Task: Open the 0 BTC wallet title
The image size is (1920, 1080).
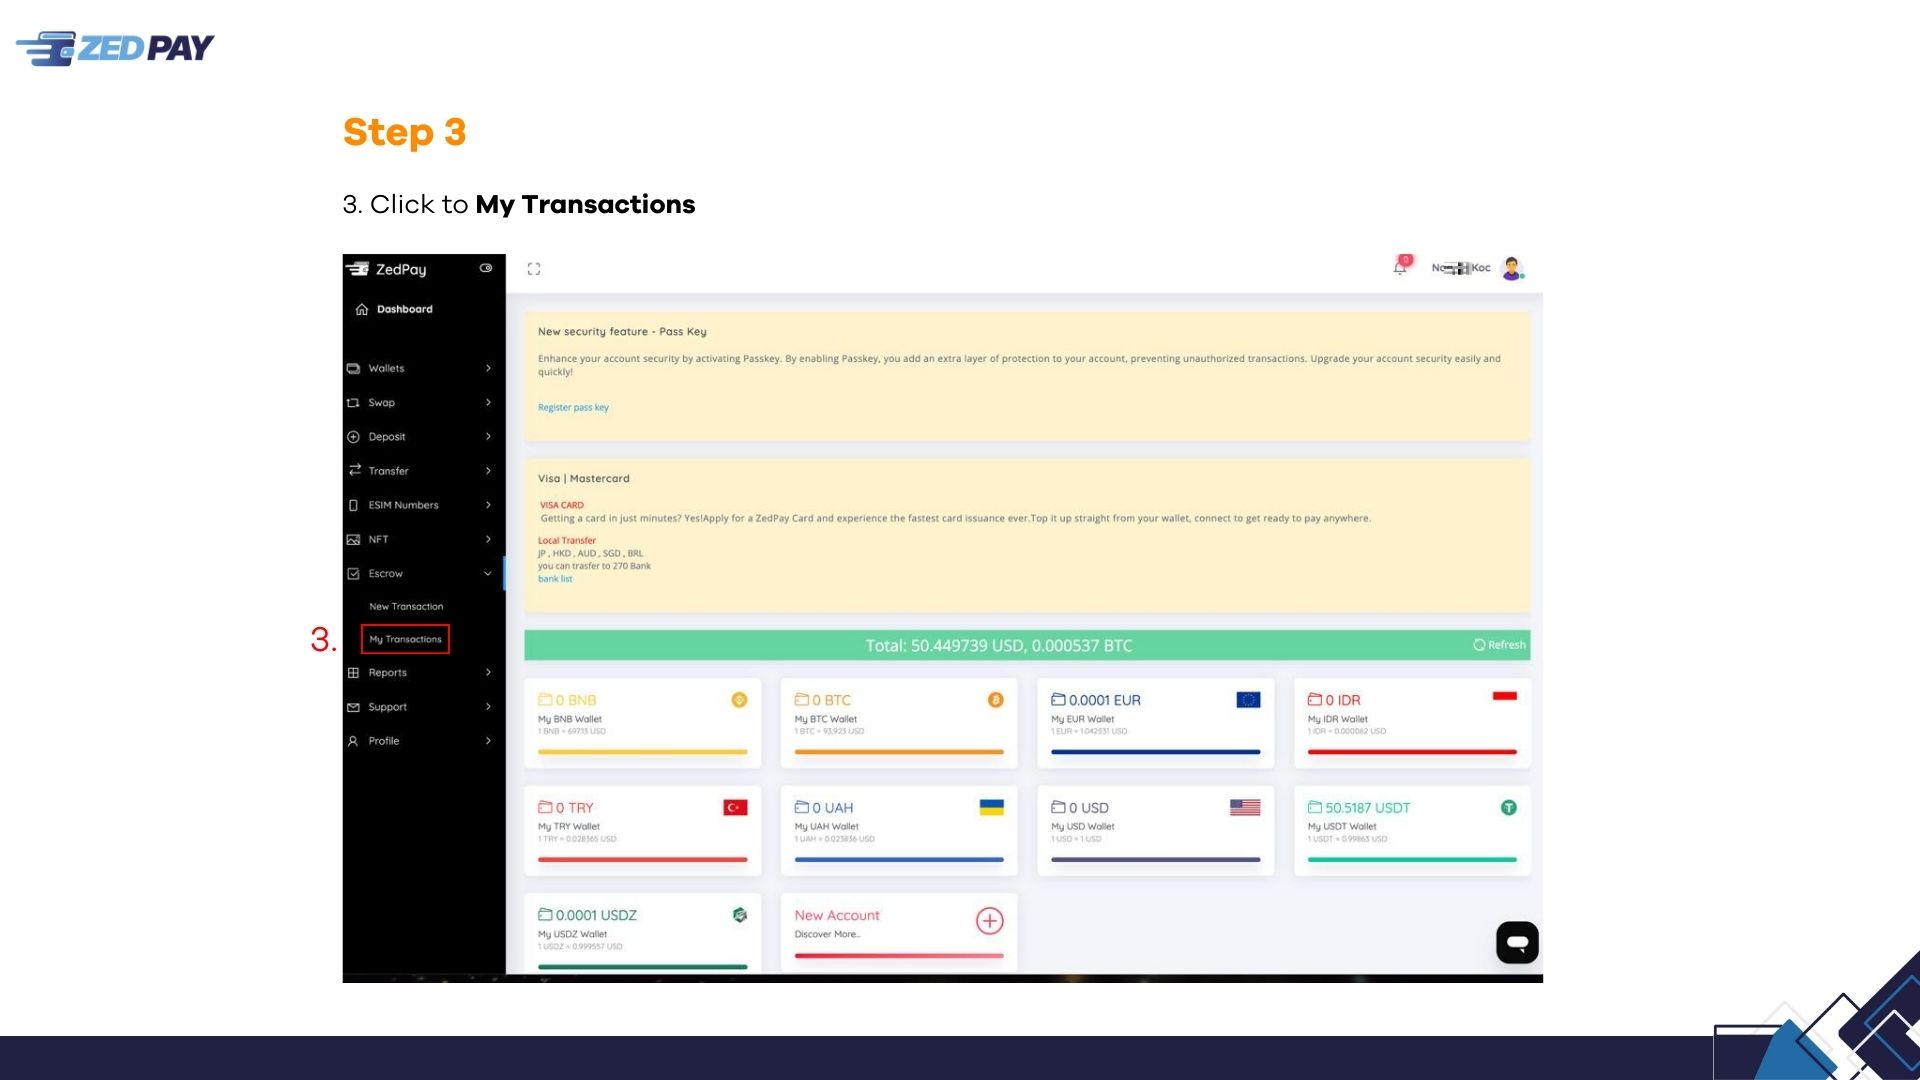Action: pos(823,700)
